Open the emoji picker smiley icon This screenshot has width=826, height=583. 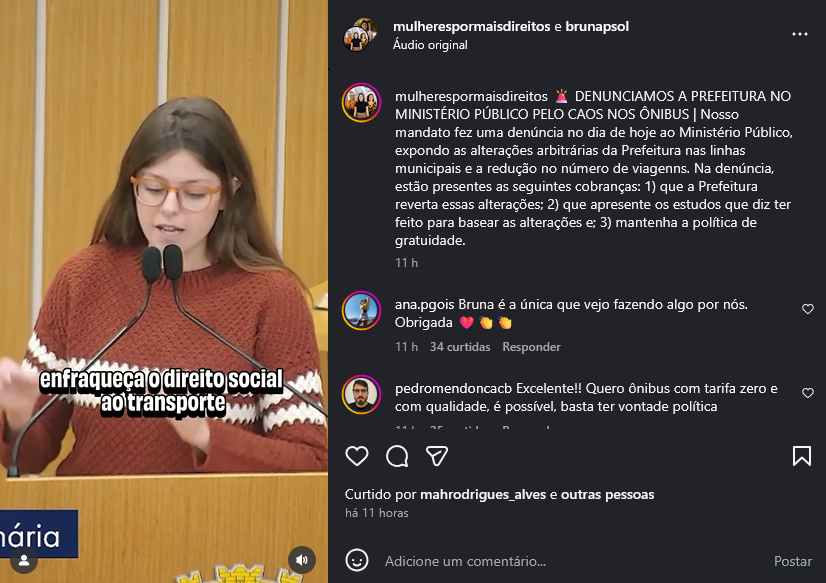coord(357,560)
